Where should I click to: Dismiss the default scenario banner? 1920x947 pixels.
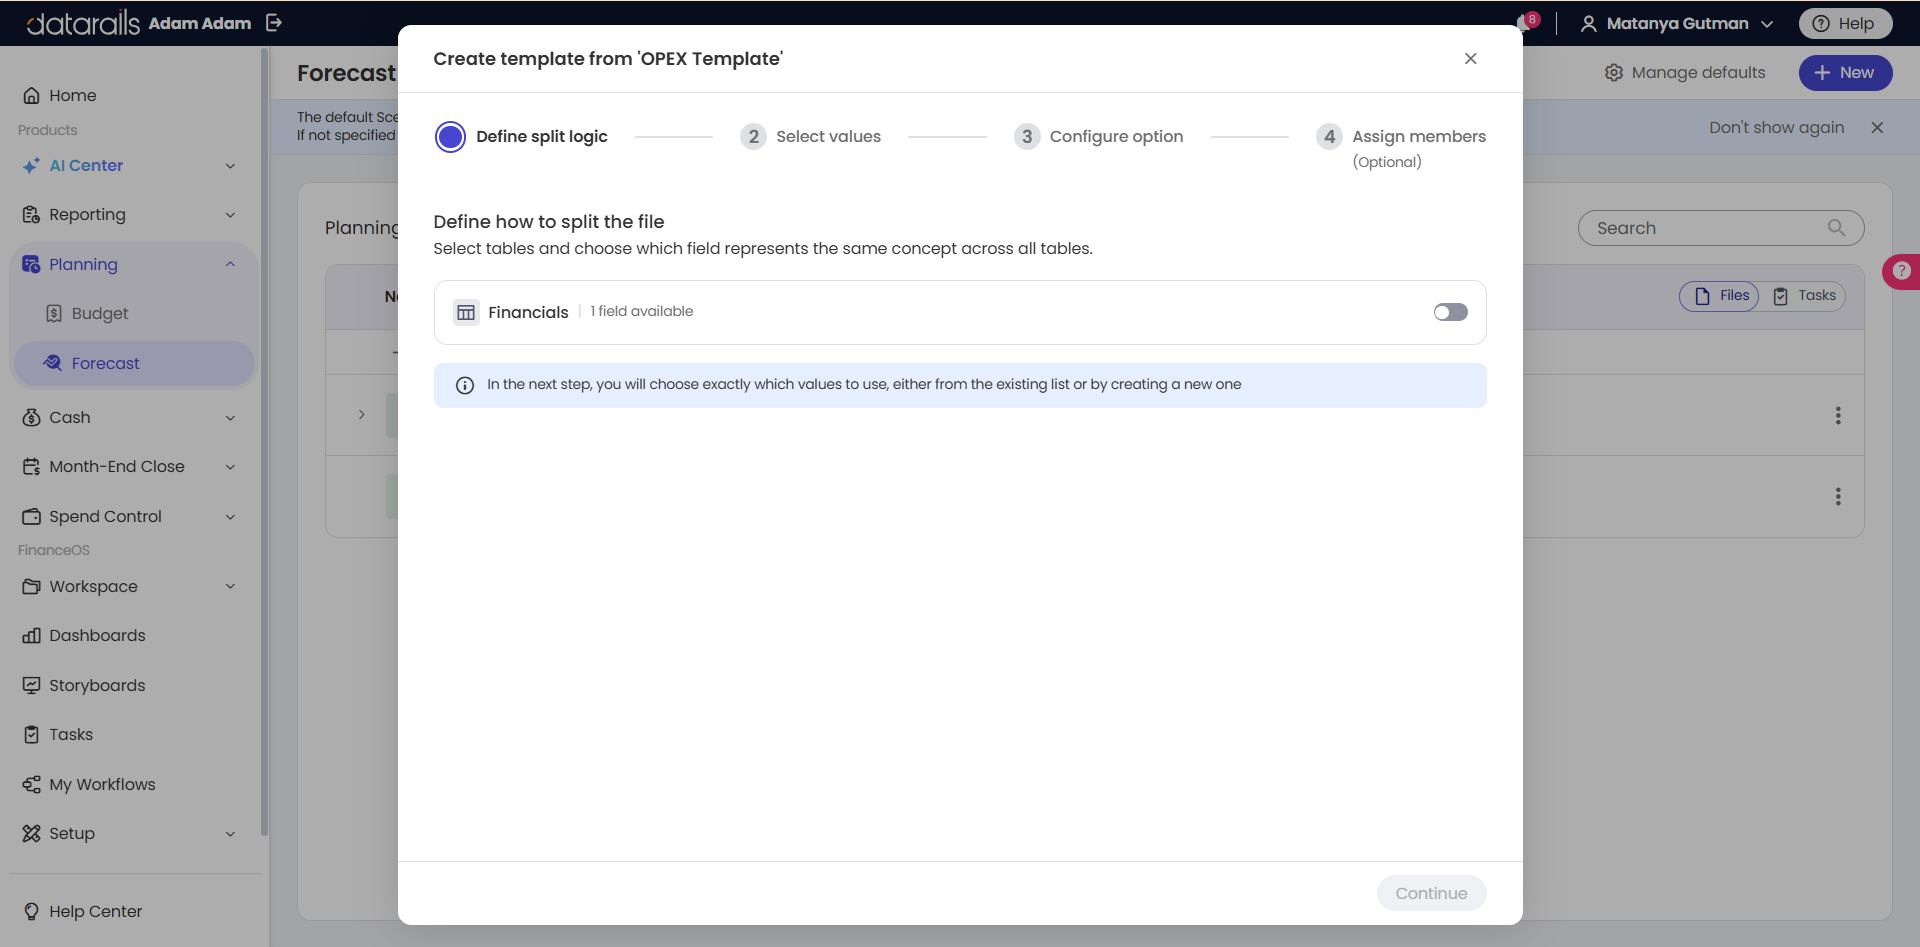pyautogui.click(x=1877, y=128)
